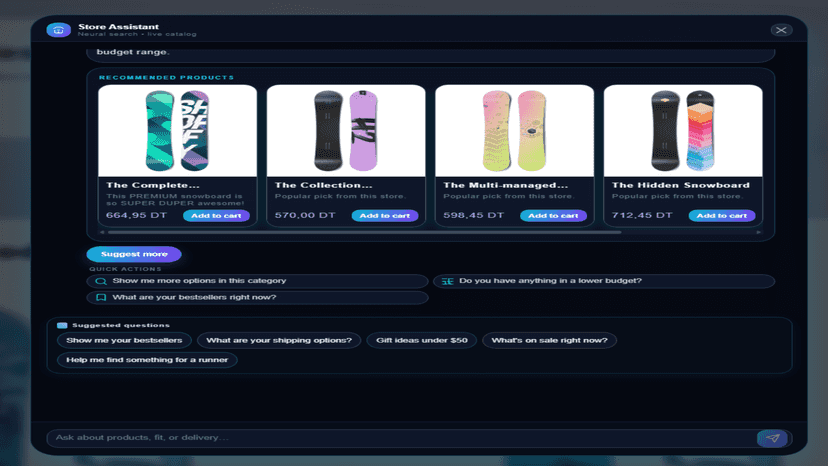
Task: Click the 598,45 DT price
Action: (x=473, y=216)
